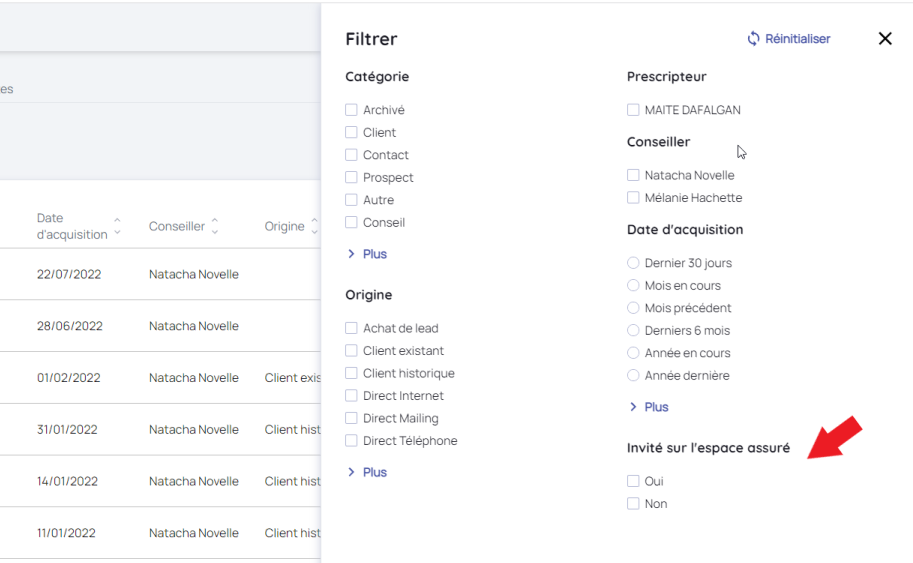Image resolution: width=913 pixels, height=563 pixels.
Task: Tick the Prospect category checkbox
Action: [352, 178]
